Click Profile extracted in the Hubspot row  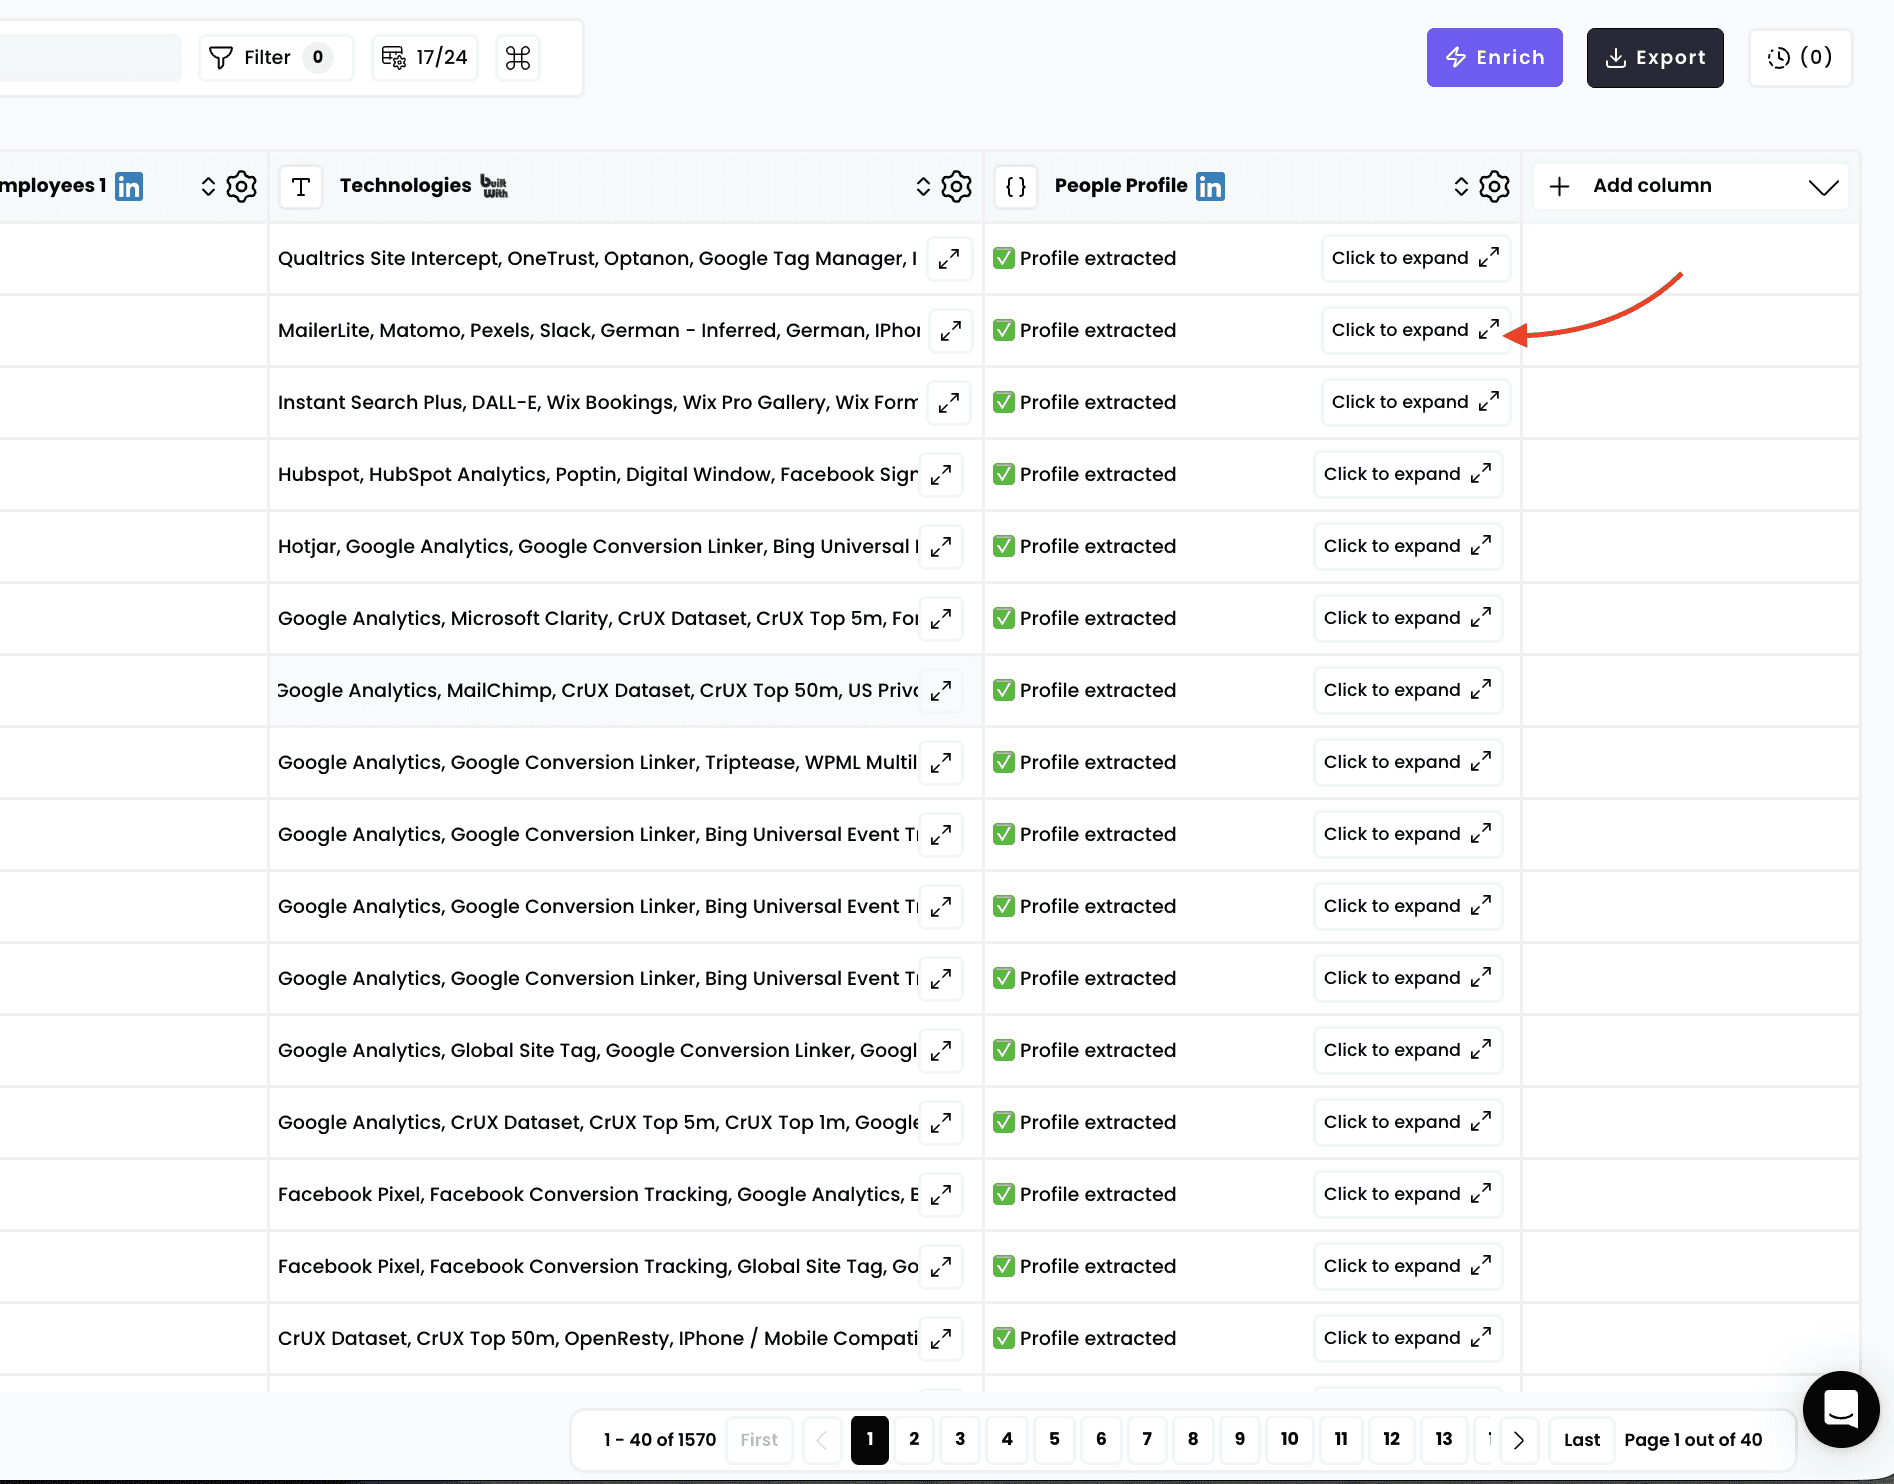[x=1085, y=474]
